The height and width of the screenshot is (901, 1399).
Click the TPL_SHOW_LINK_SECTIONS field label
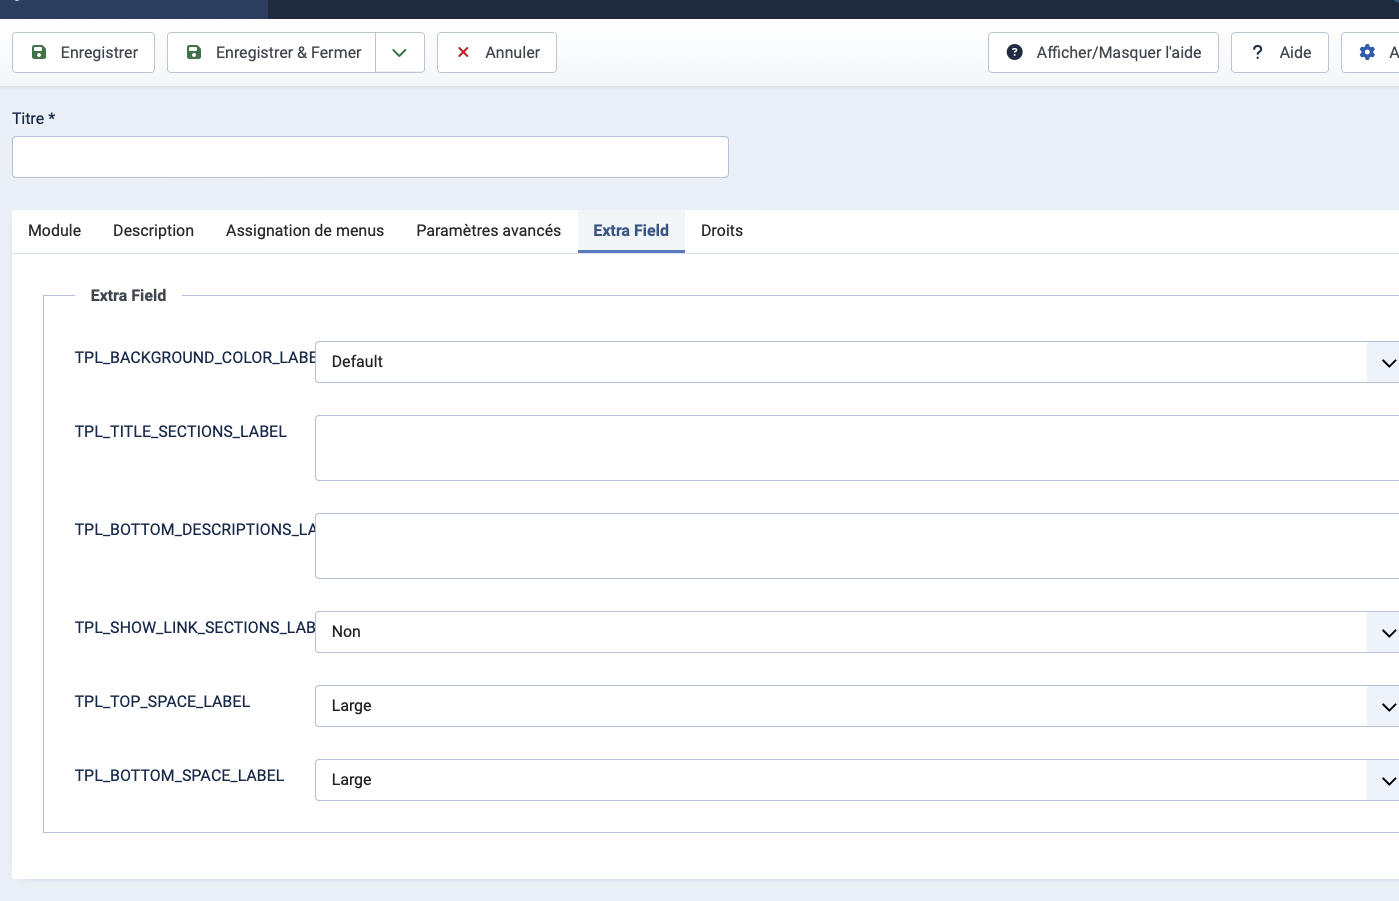(x=195, y=628)
